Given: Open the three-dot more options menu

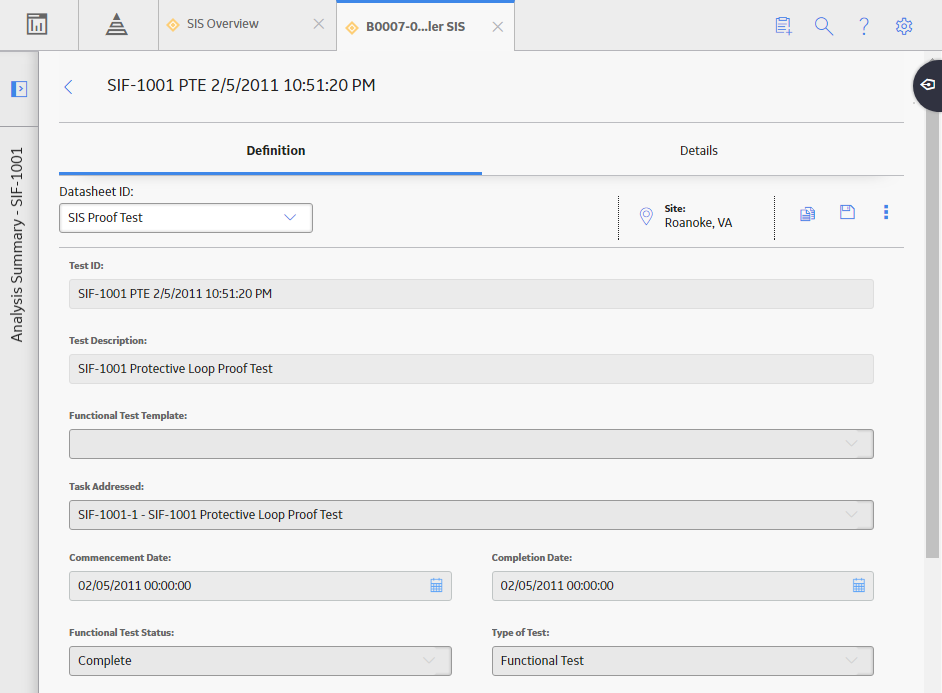Looking at the screenshot, I should coord(886,212).
